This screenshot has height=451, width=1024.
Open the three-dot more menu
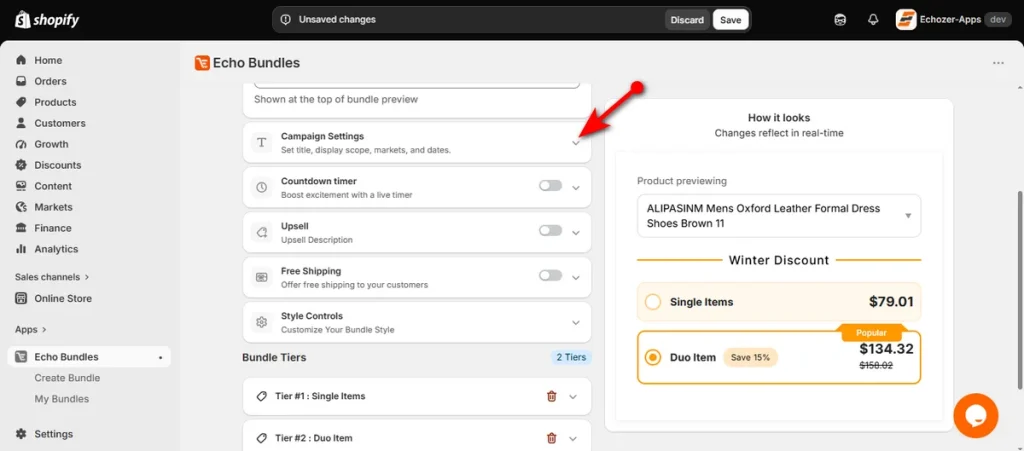[998, 63]
